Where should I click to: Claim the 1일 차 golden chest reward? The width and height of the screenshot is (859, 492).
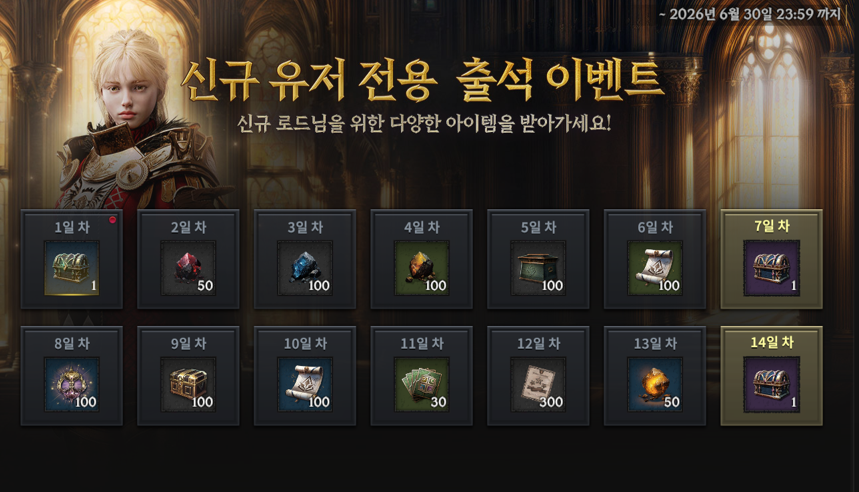[x=72, y=268]
